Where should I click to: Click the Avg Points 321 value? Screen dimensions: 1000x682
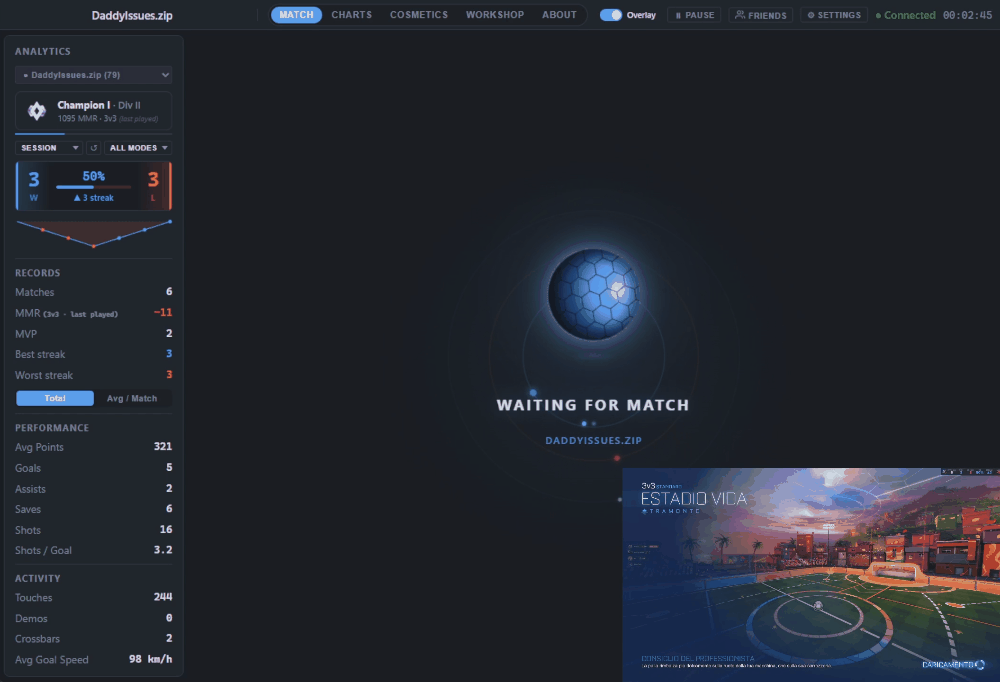163,447
